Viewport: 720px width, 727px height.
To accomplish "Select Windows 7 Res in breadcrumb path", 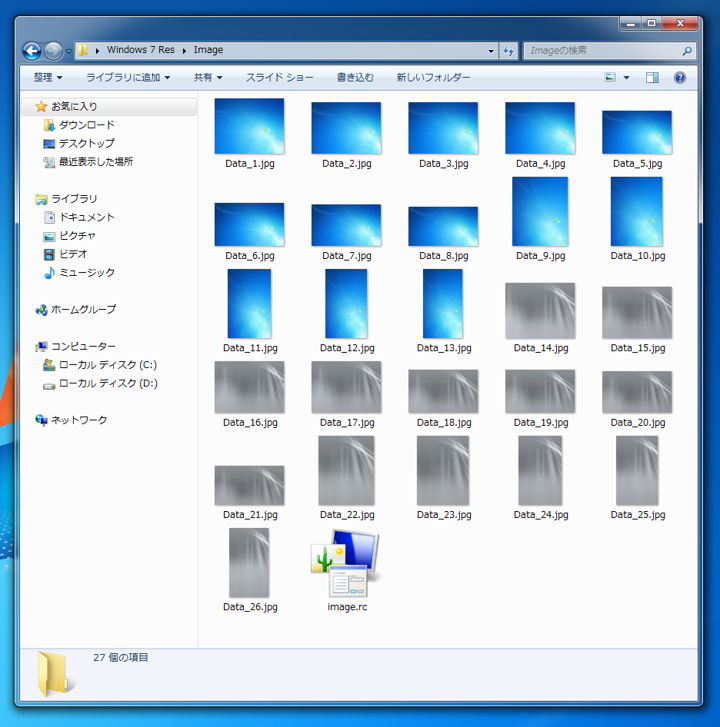I will [x=140, y=50].
